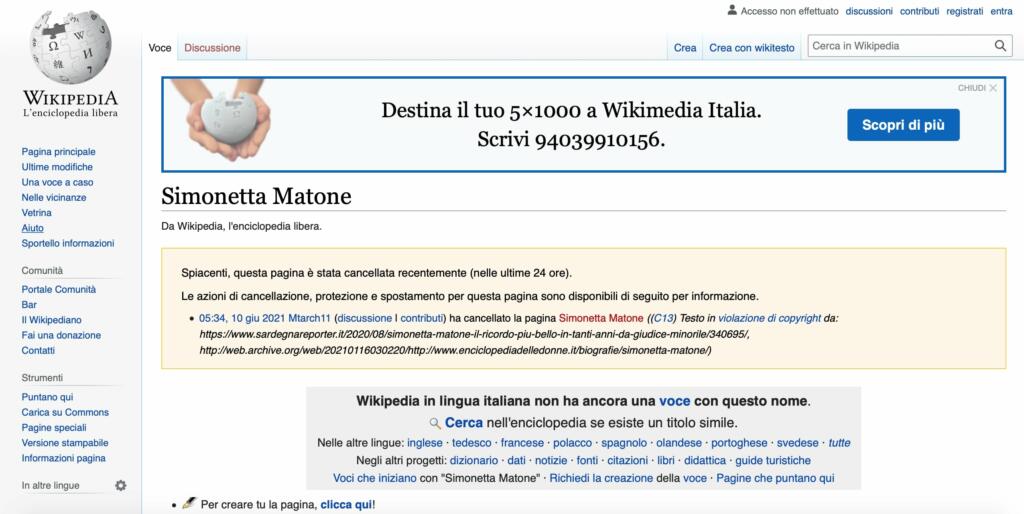The image size is (1024, 514).
Task: Open francese language link
Action: 522,443
